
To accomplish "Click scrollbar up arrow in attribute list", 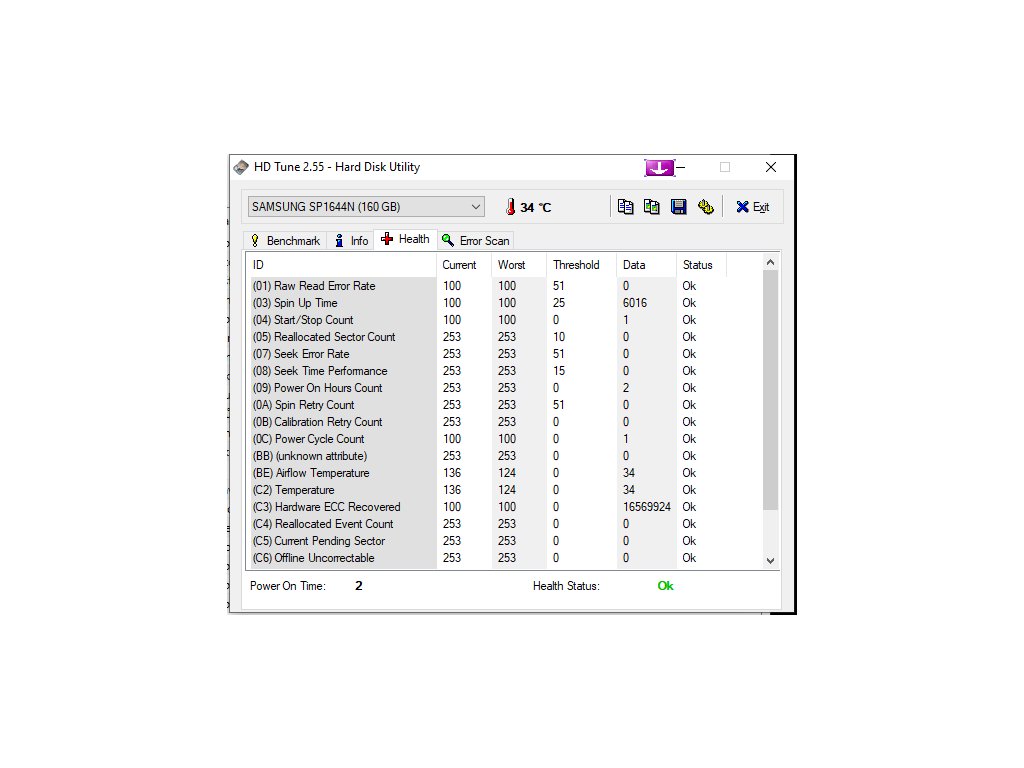I will pyautogui.click(x=771, y=263).
